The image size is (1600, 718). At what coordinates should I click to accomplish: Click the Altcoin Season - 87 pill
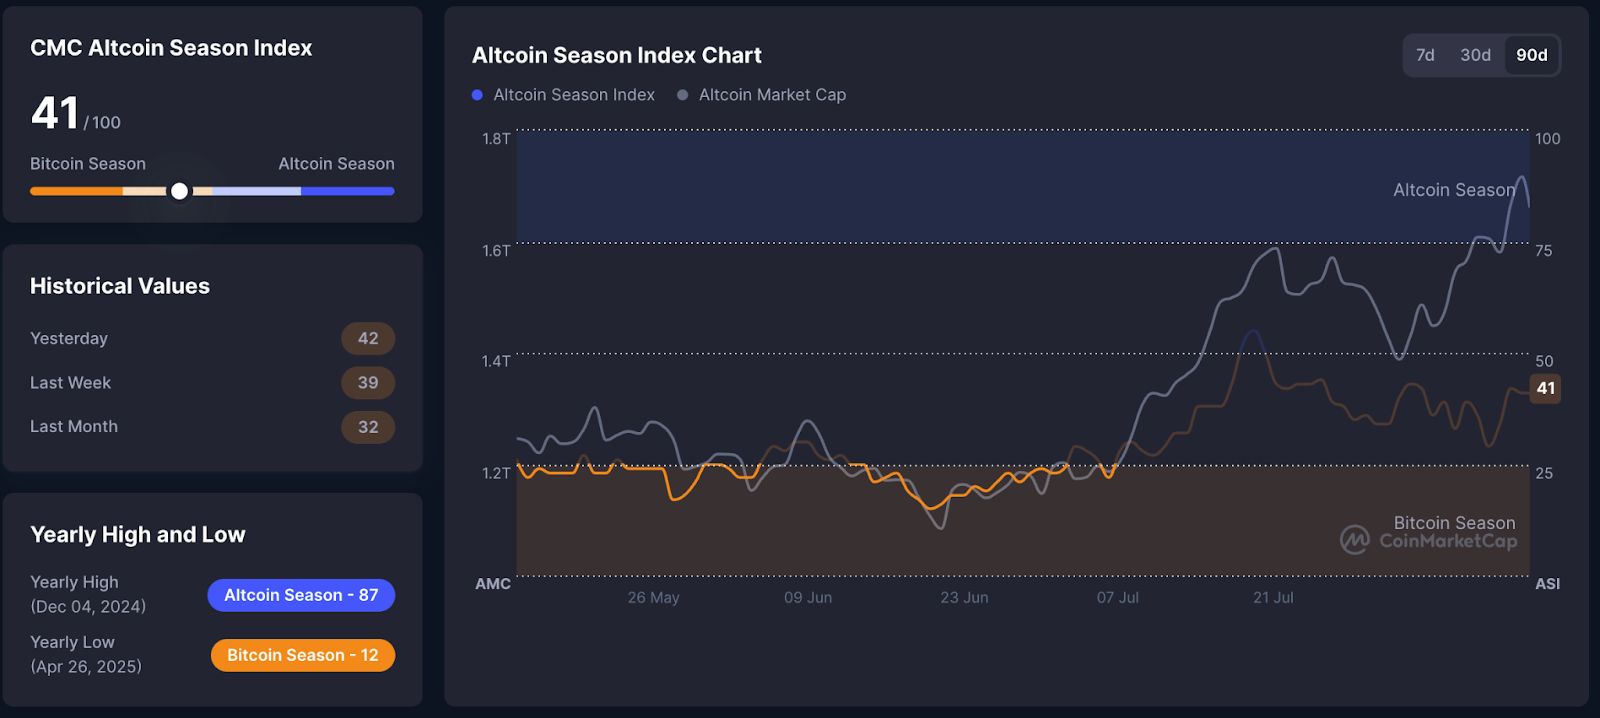[301, 595]
